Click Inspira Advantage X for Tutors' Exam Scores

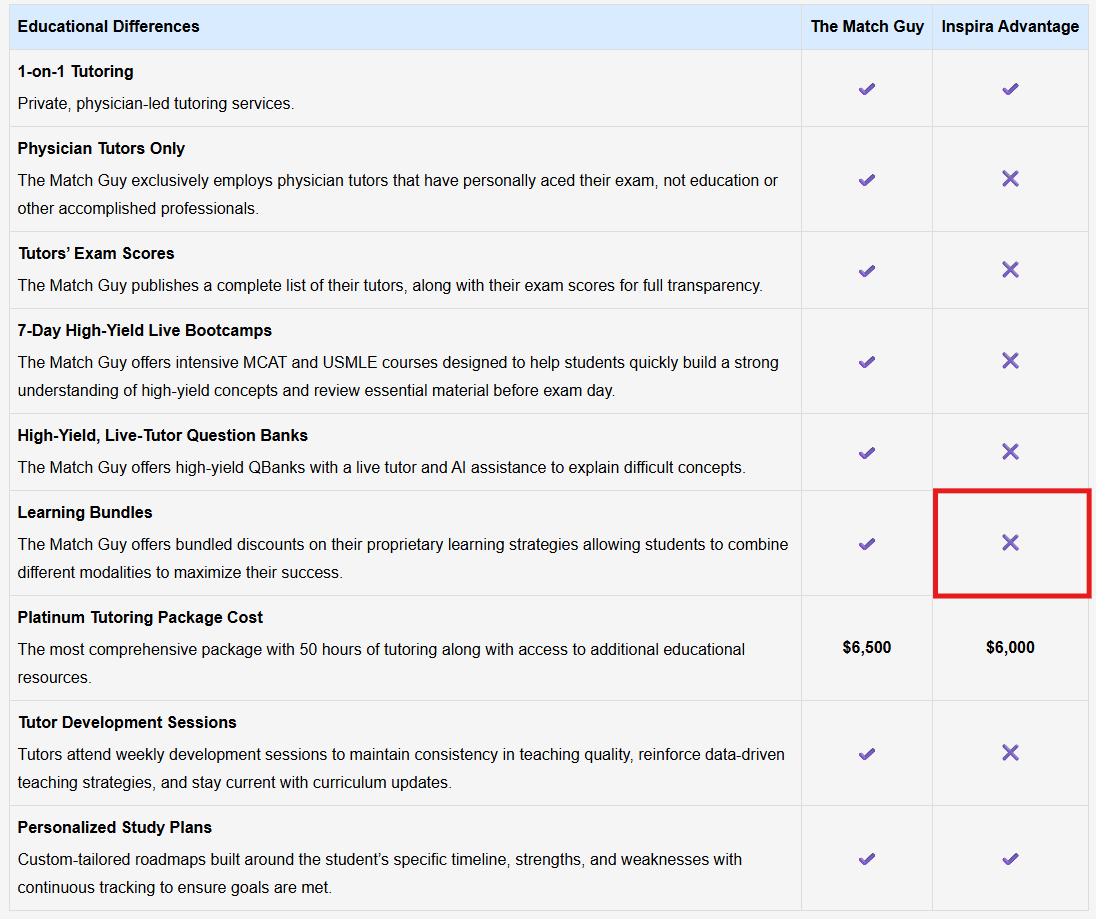(x=1010, y=270)
